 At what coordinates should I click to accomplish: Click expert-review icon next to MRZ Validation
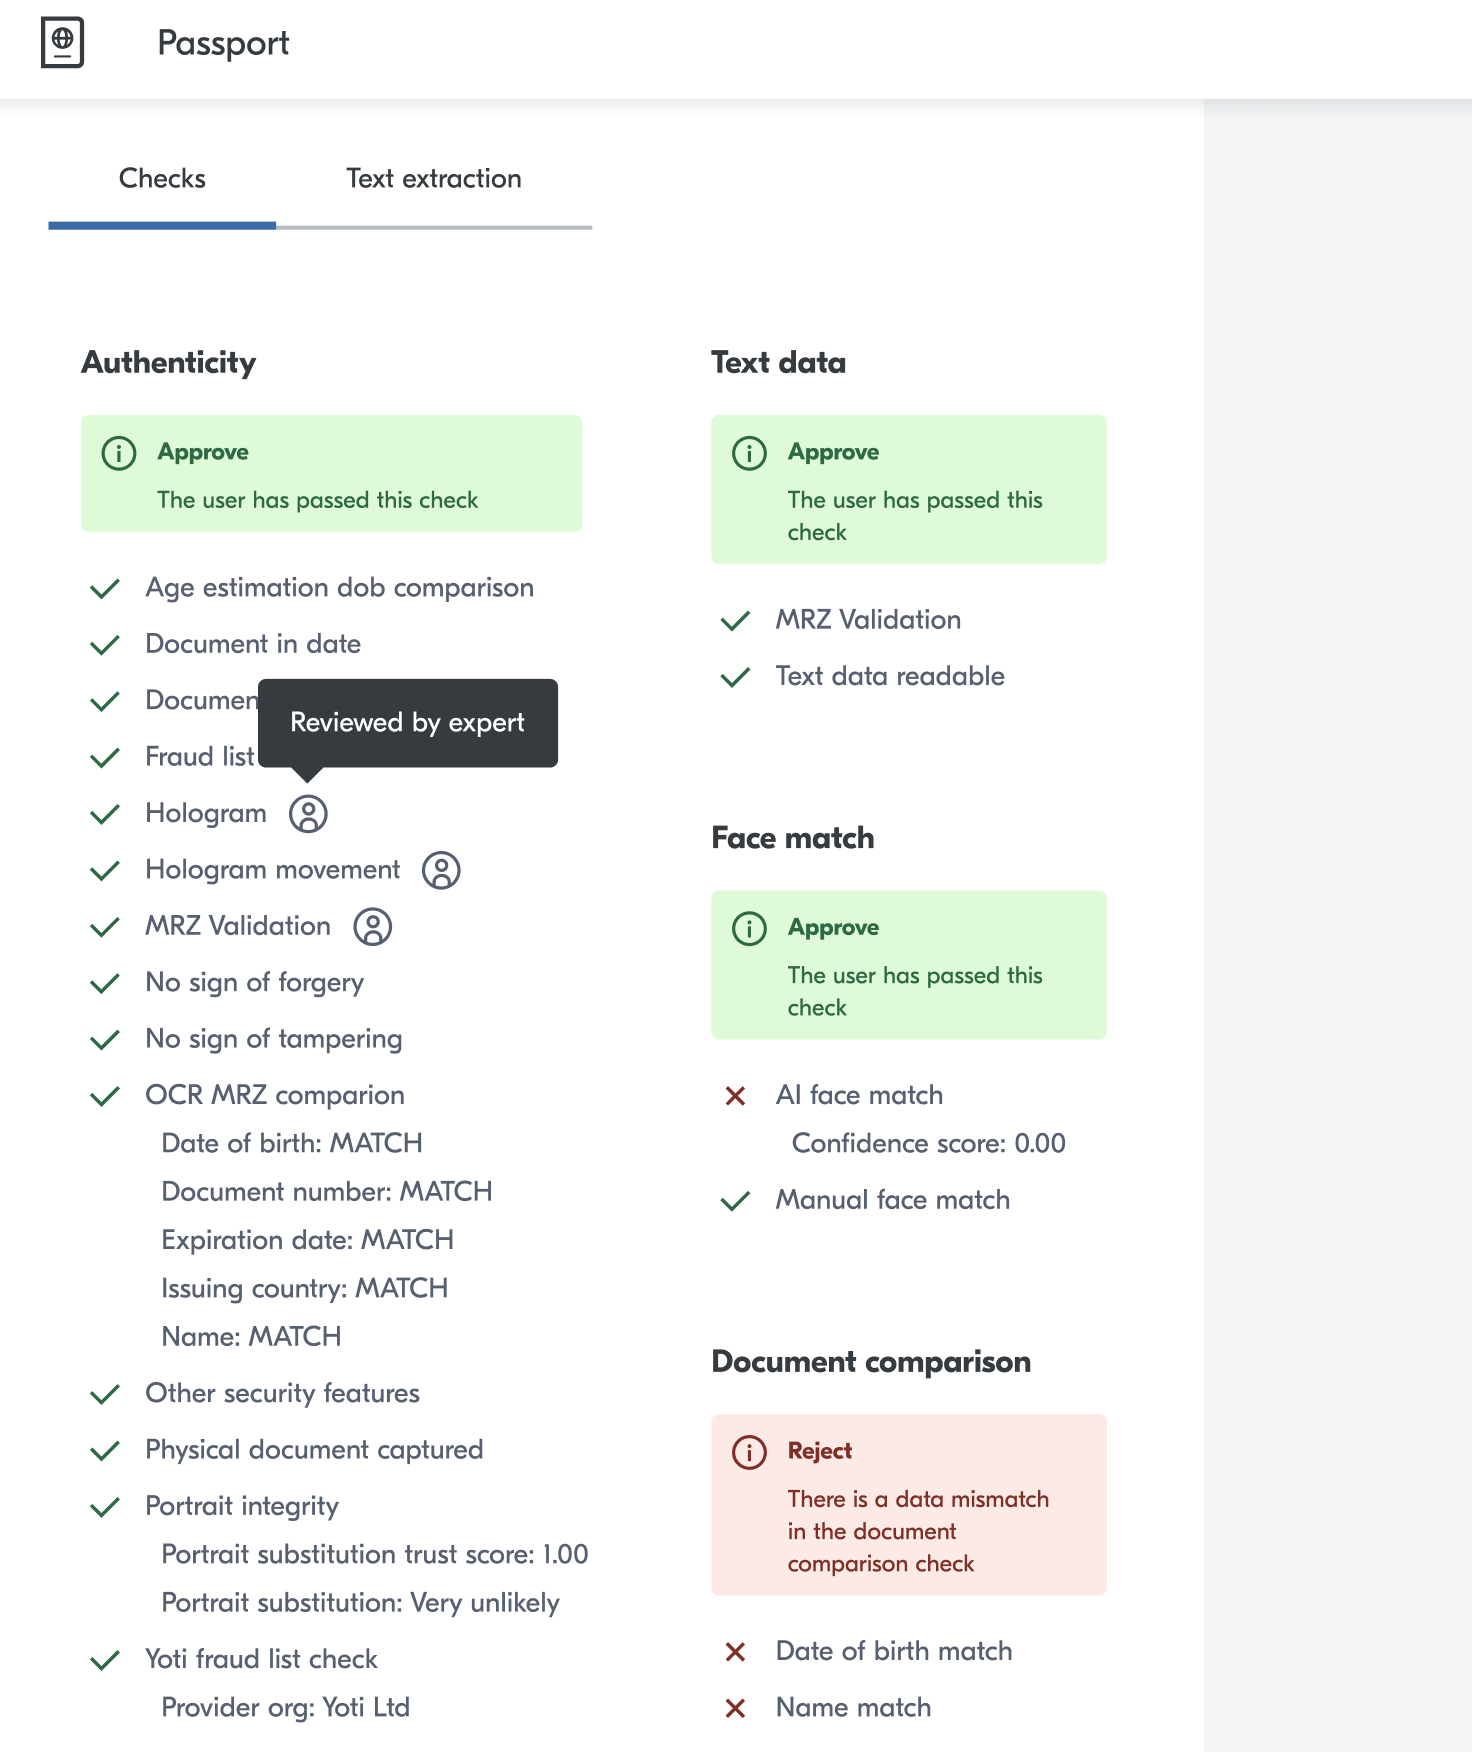(x=373, y=927)
